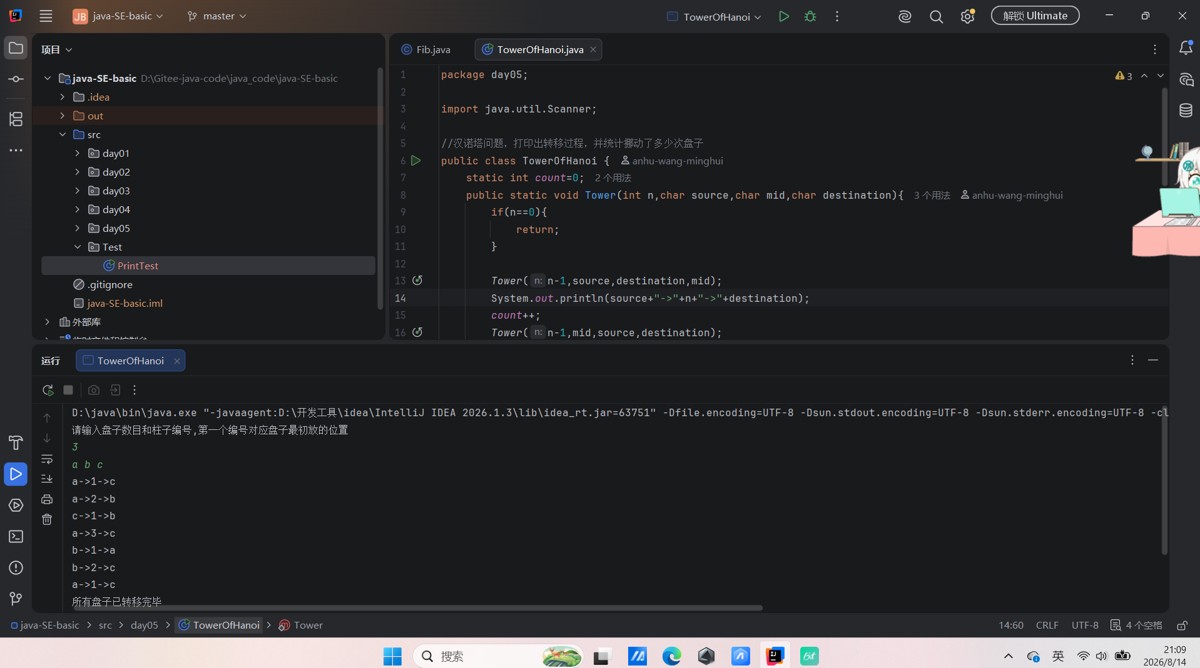Select the .gitignore file

pyautogui.click(x=103, y=285)
